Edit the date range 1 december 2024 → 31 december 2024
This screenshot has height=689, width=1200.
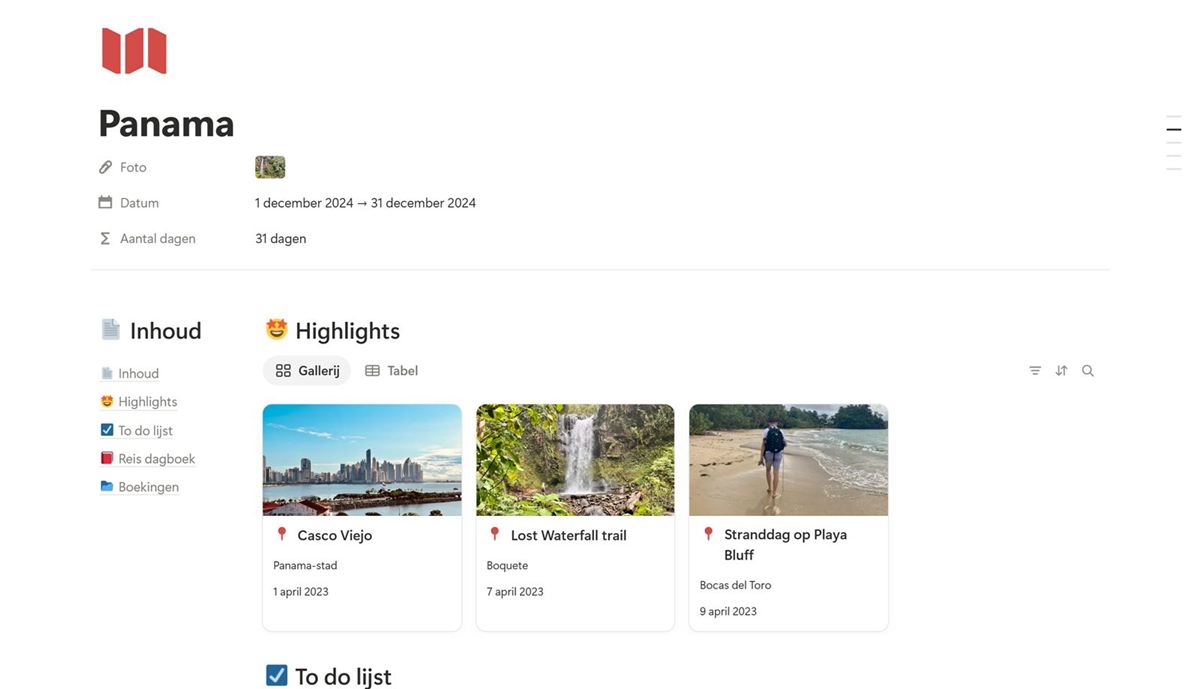[365, 203]
